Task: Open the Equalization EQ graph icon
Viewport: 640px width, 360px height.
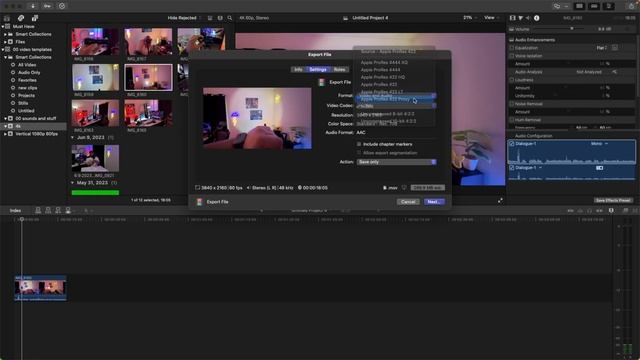Action: (615, 48)
